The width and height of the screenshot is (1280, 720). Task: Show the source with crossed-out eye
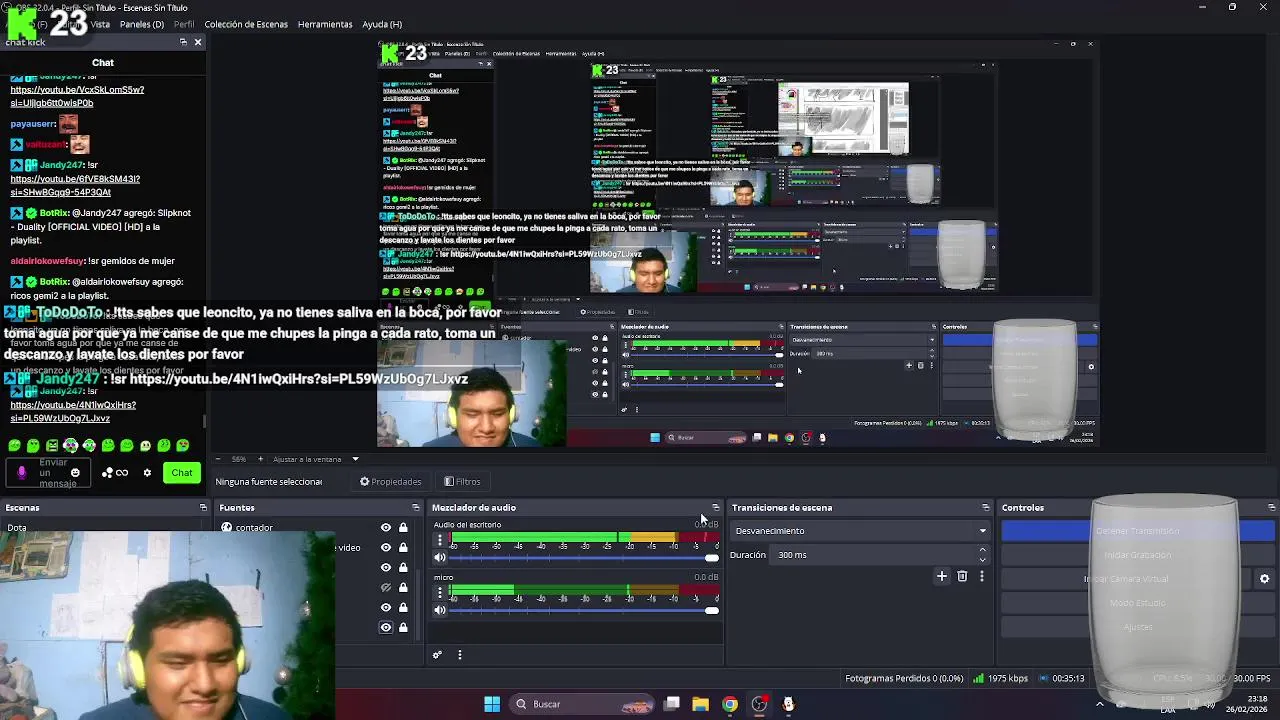pyautogui.click(x=386, y=587)
